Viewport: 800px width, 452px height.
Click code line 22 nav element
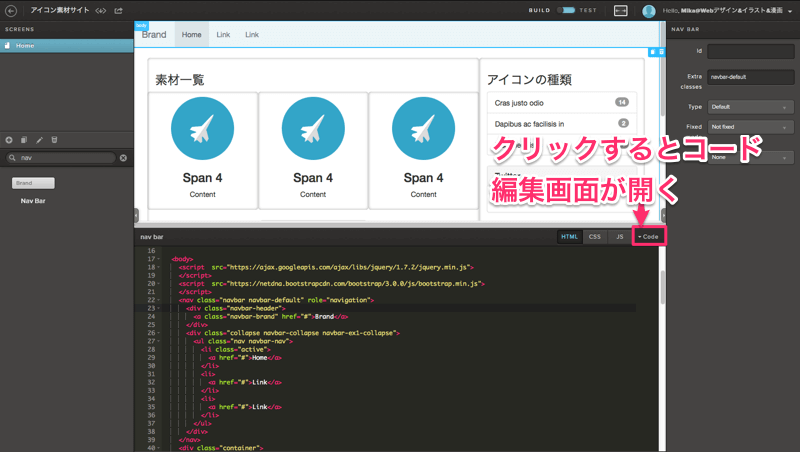[x=276, y=300]
